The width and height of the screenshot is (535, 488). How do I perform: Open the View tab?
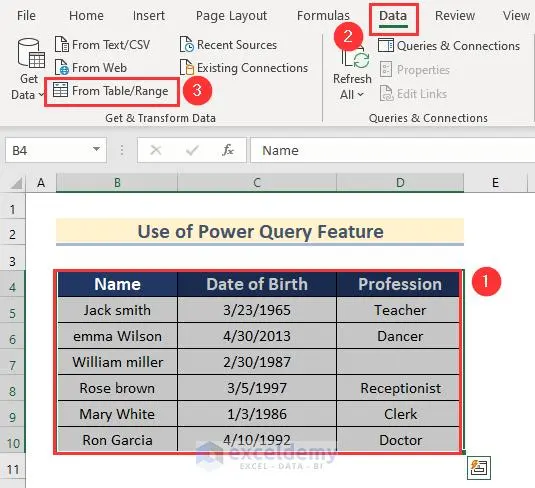[x=516, y=15]
